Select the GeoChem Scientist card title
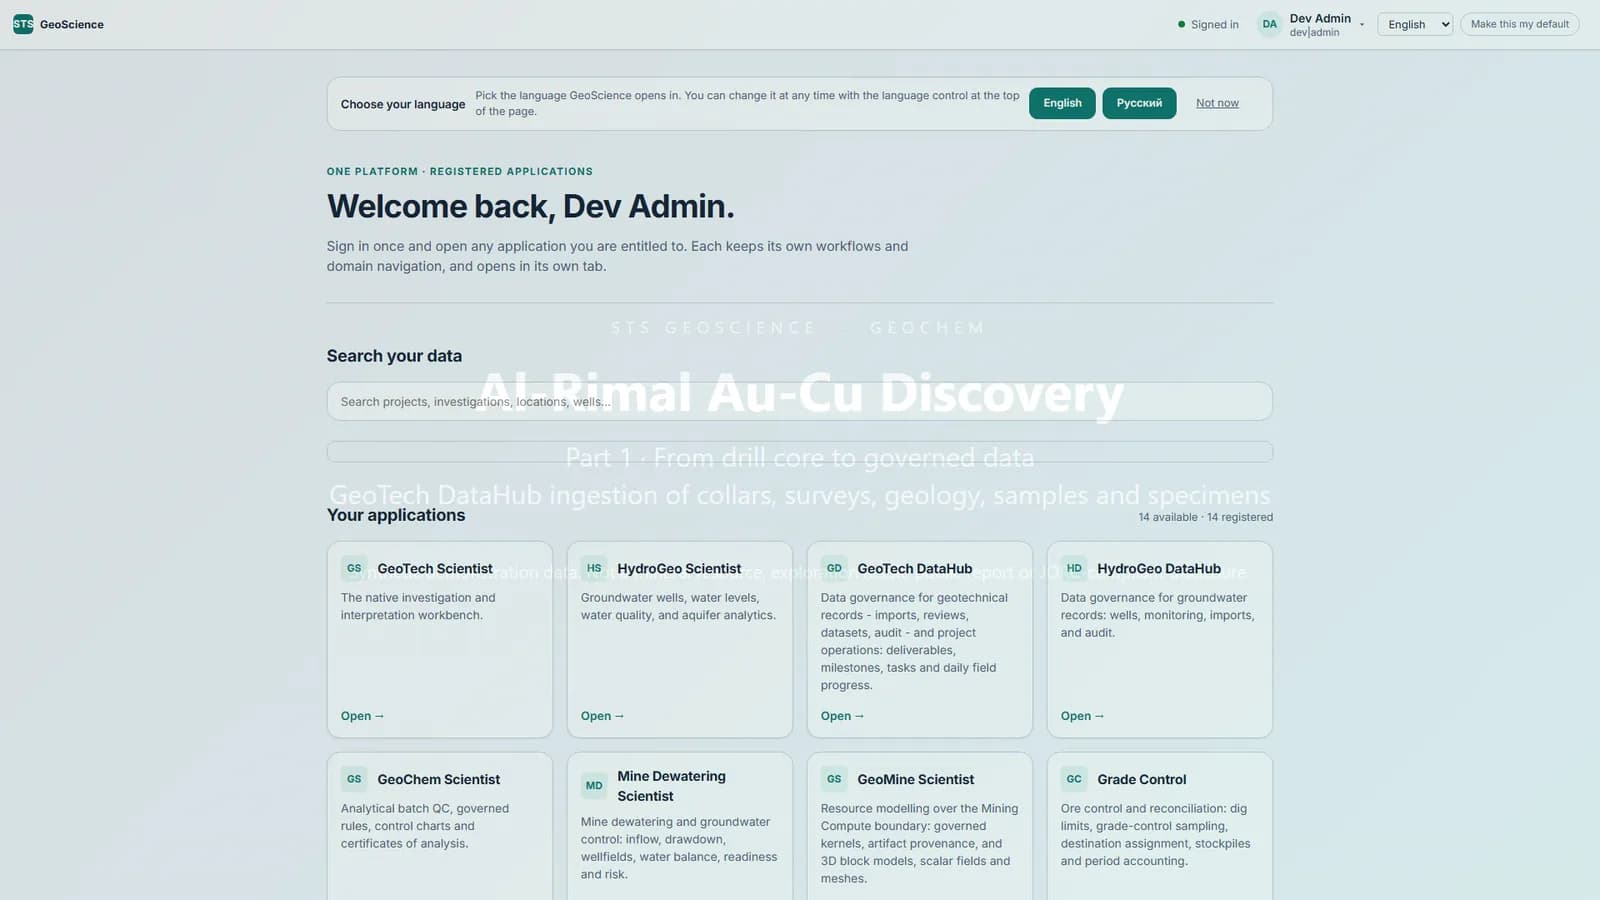 [x=438, y=780]
